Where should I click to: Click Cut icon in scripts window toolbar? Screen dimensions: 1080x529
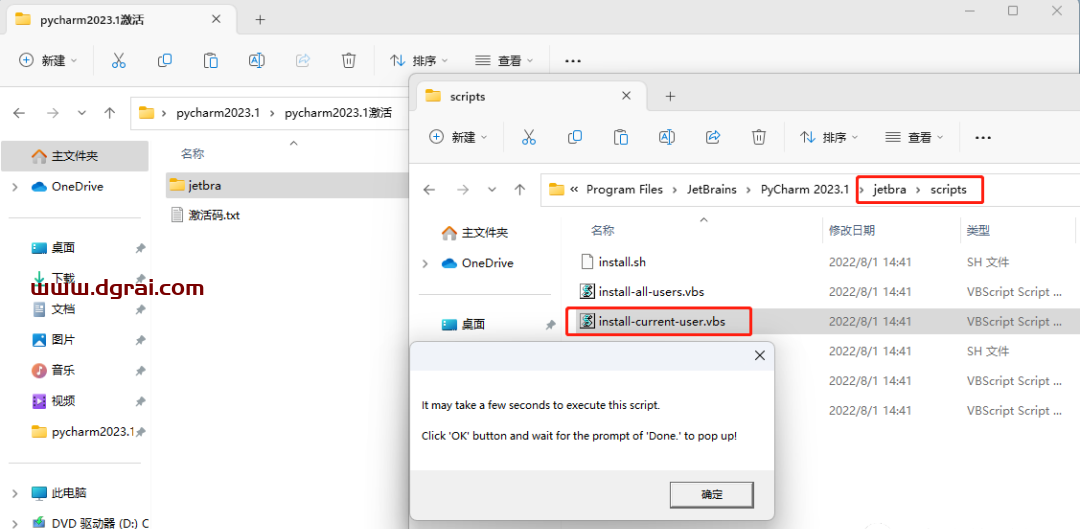coord(529,137)
